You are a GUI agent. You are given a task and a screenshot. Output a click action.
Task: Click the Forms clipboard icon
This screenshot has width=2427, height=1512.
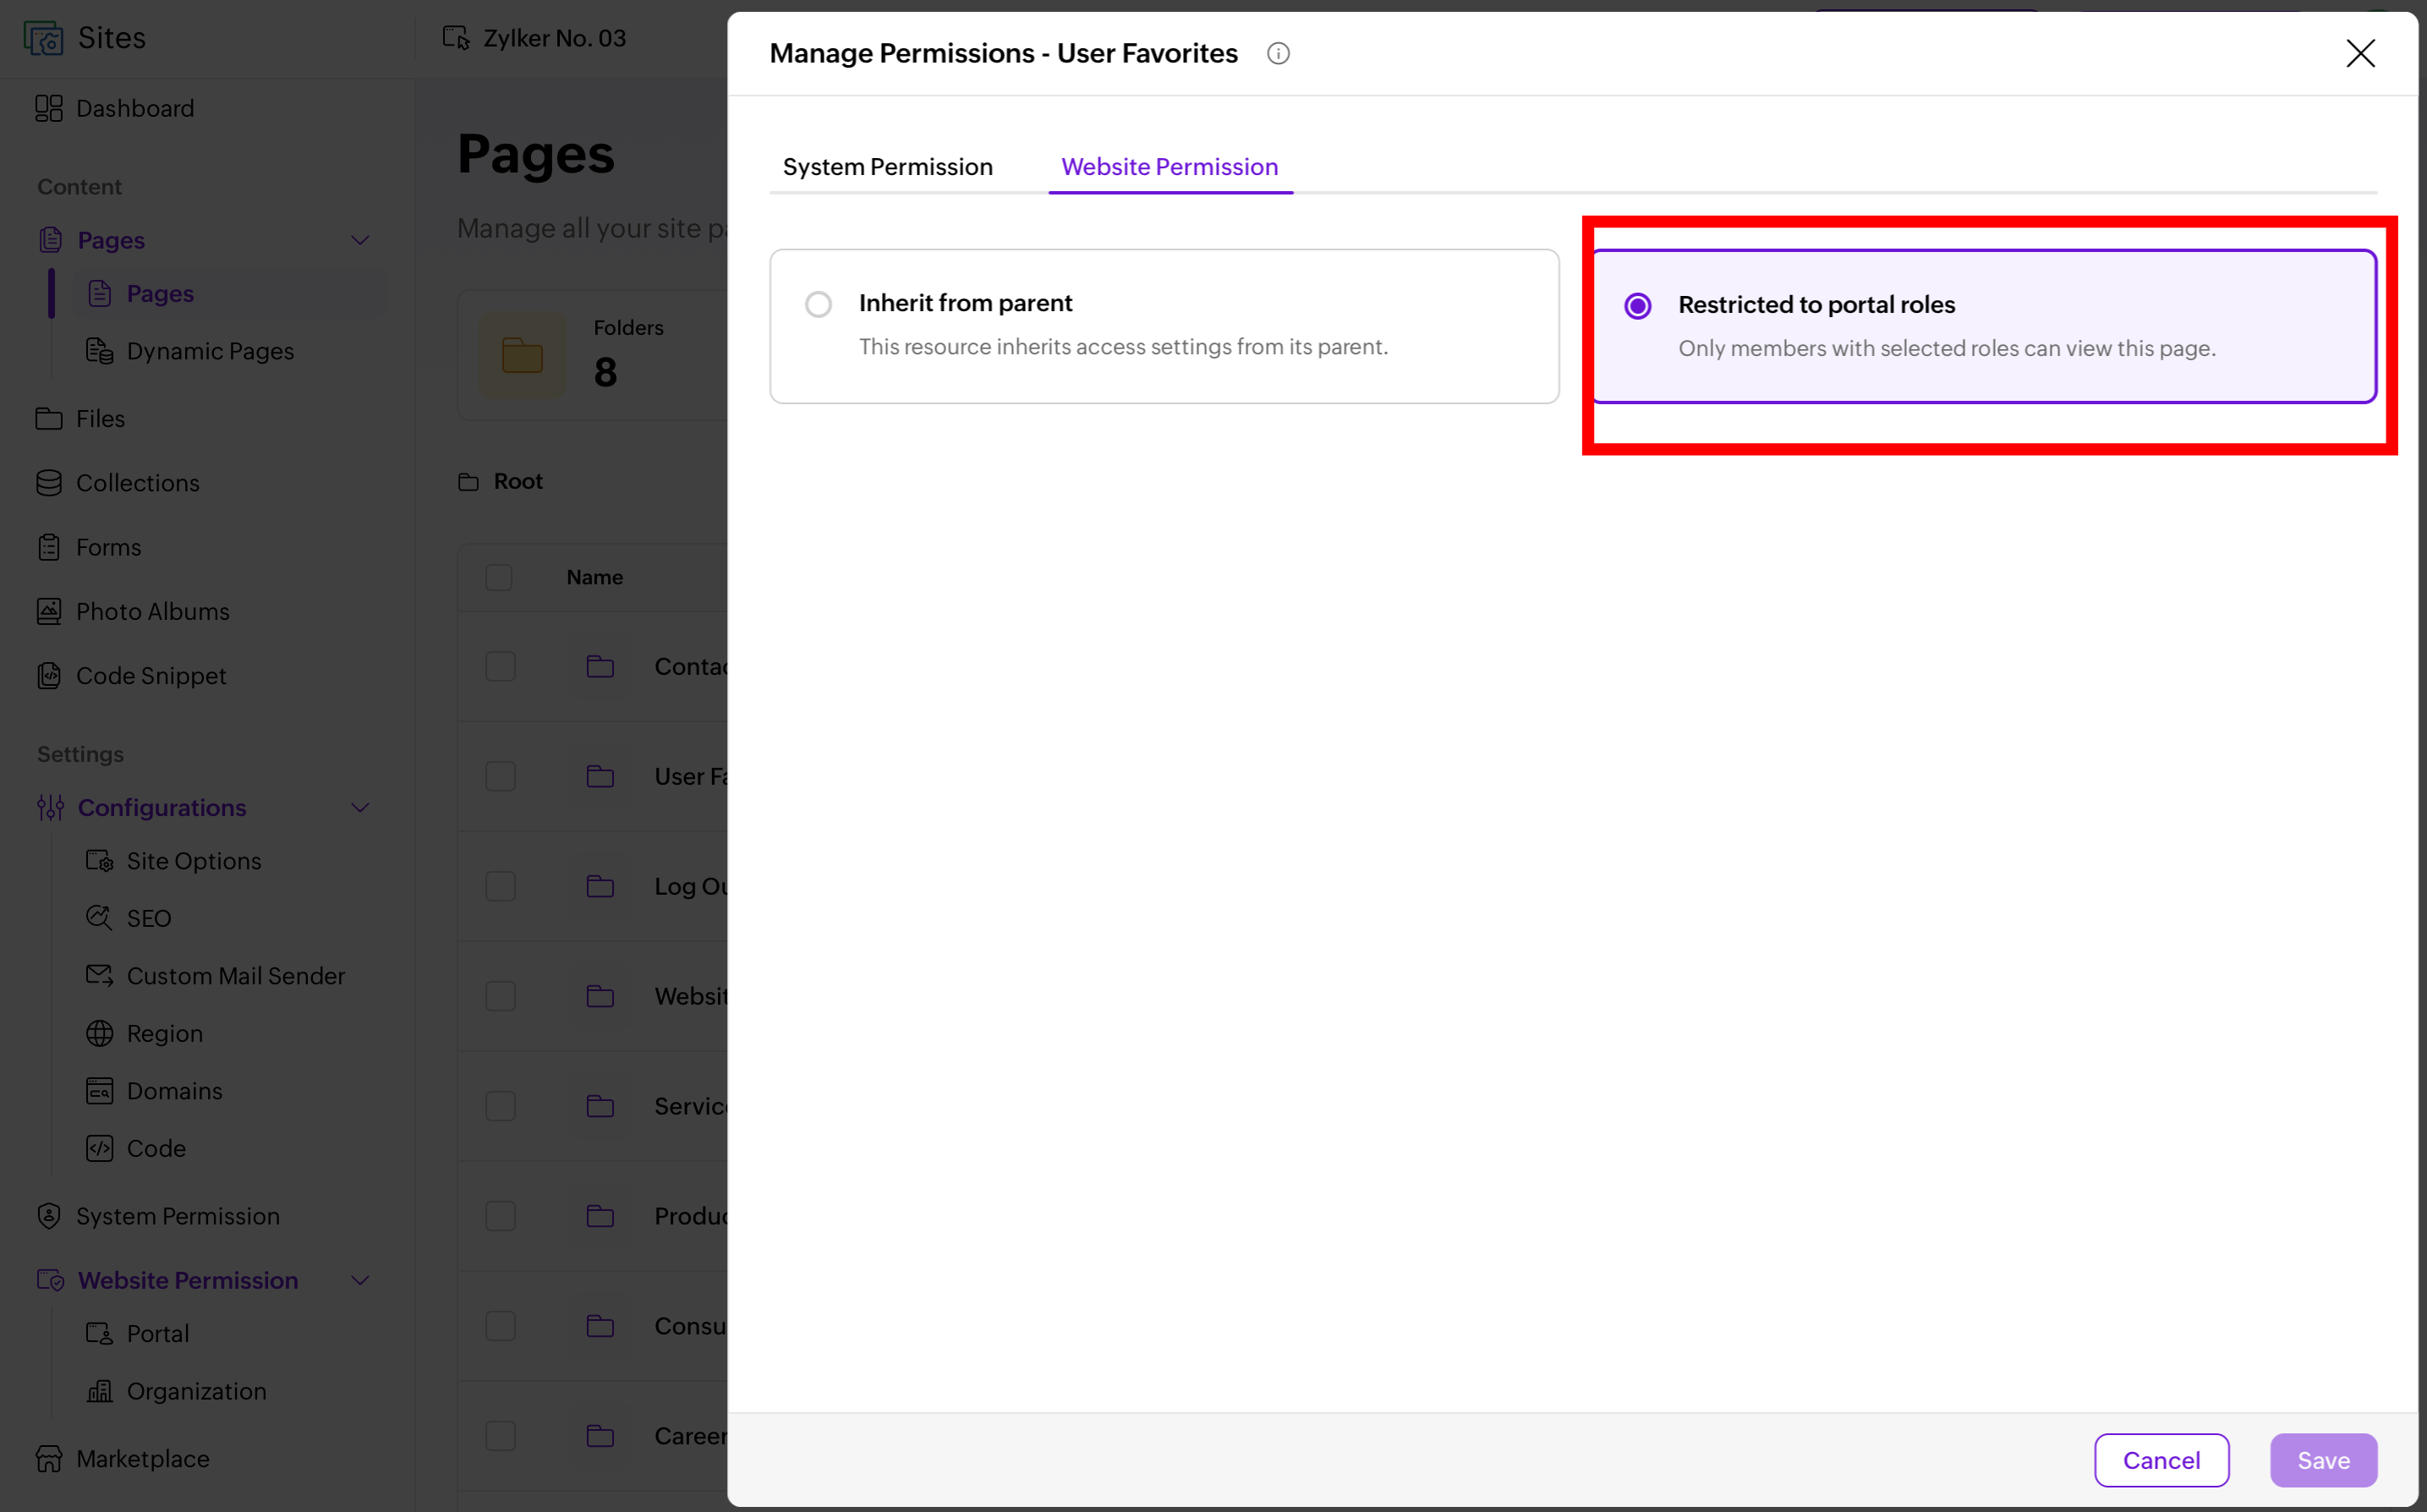(48, 547)
